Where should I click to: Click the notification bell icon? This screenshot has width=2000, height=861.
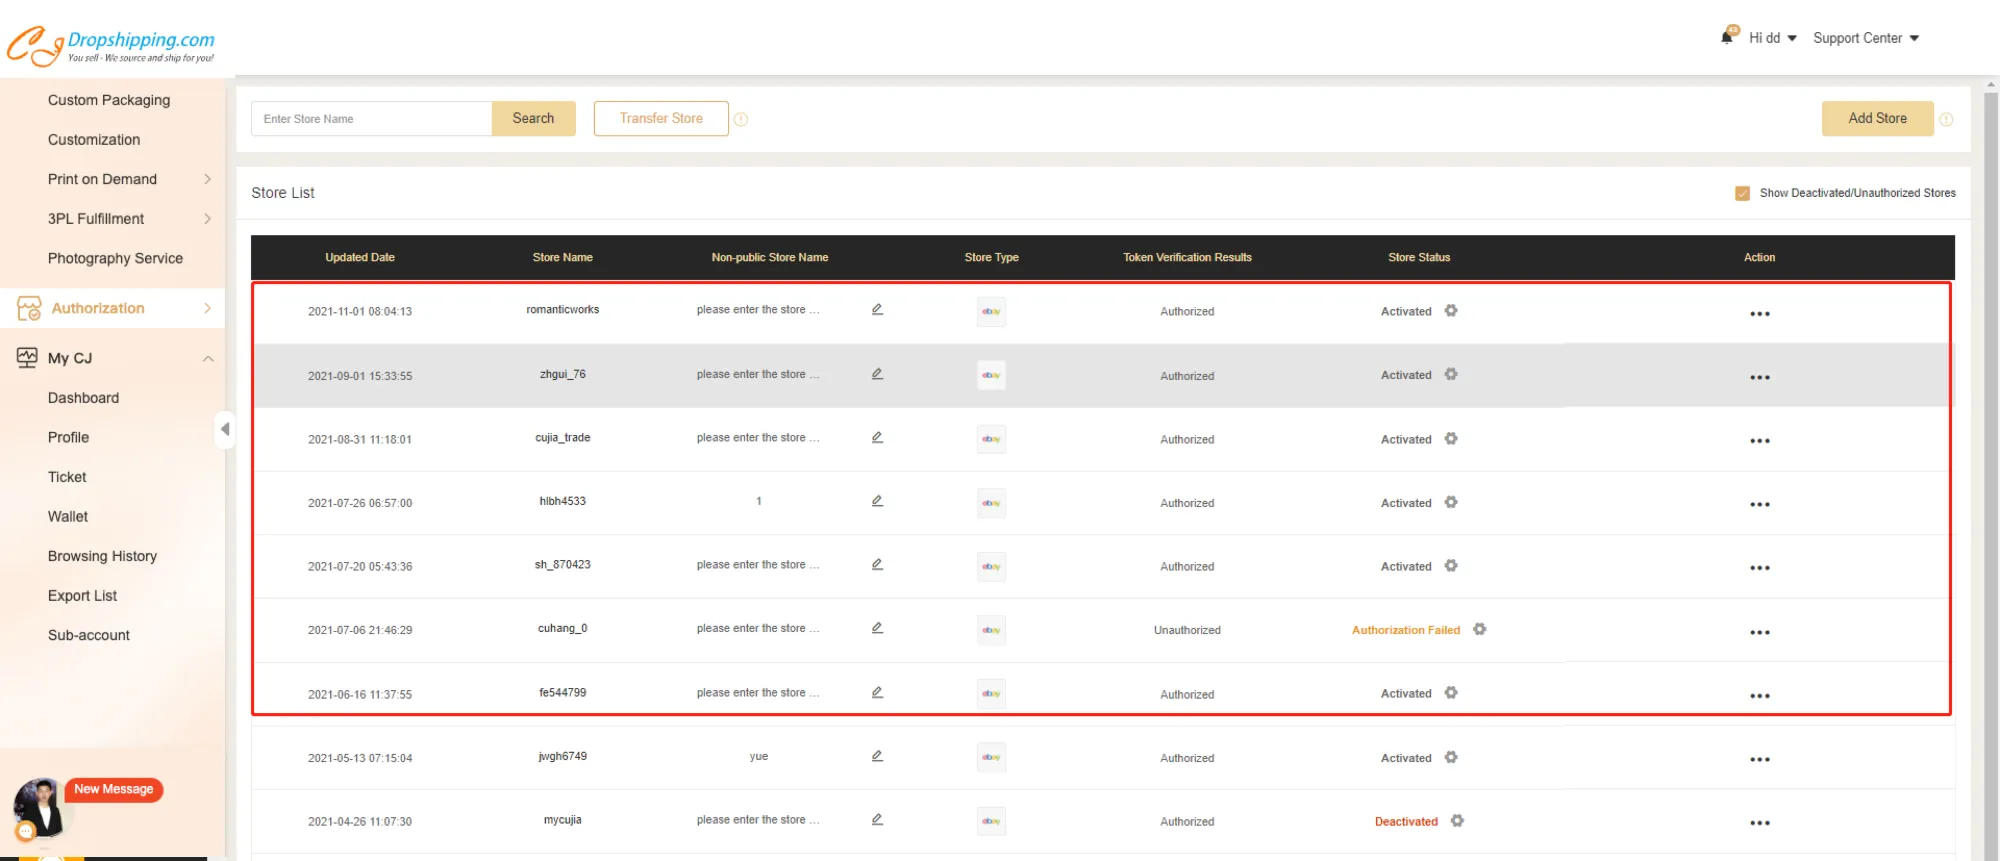[1727, 37]
